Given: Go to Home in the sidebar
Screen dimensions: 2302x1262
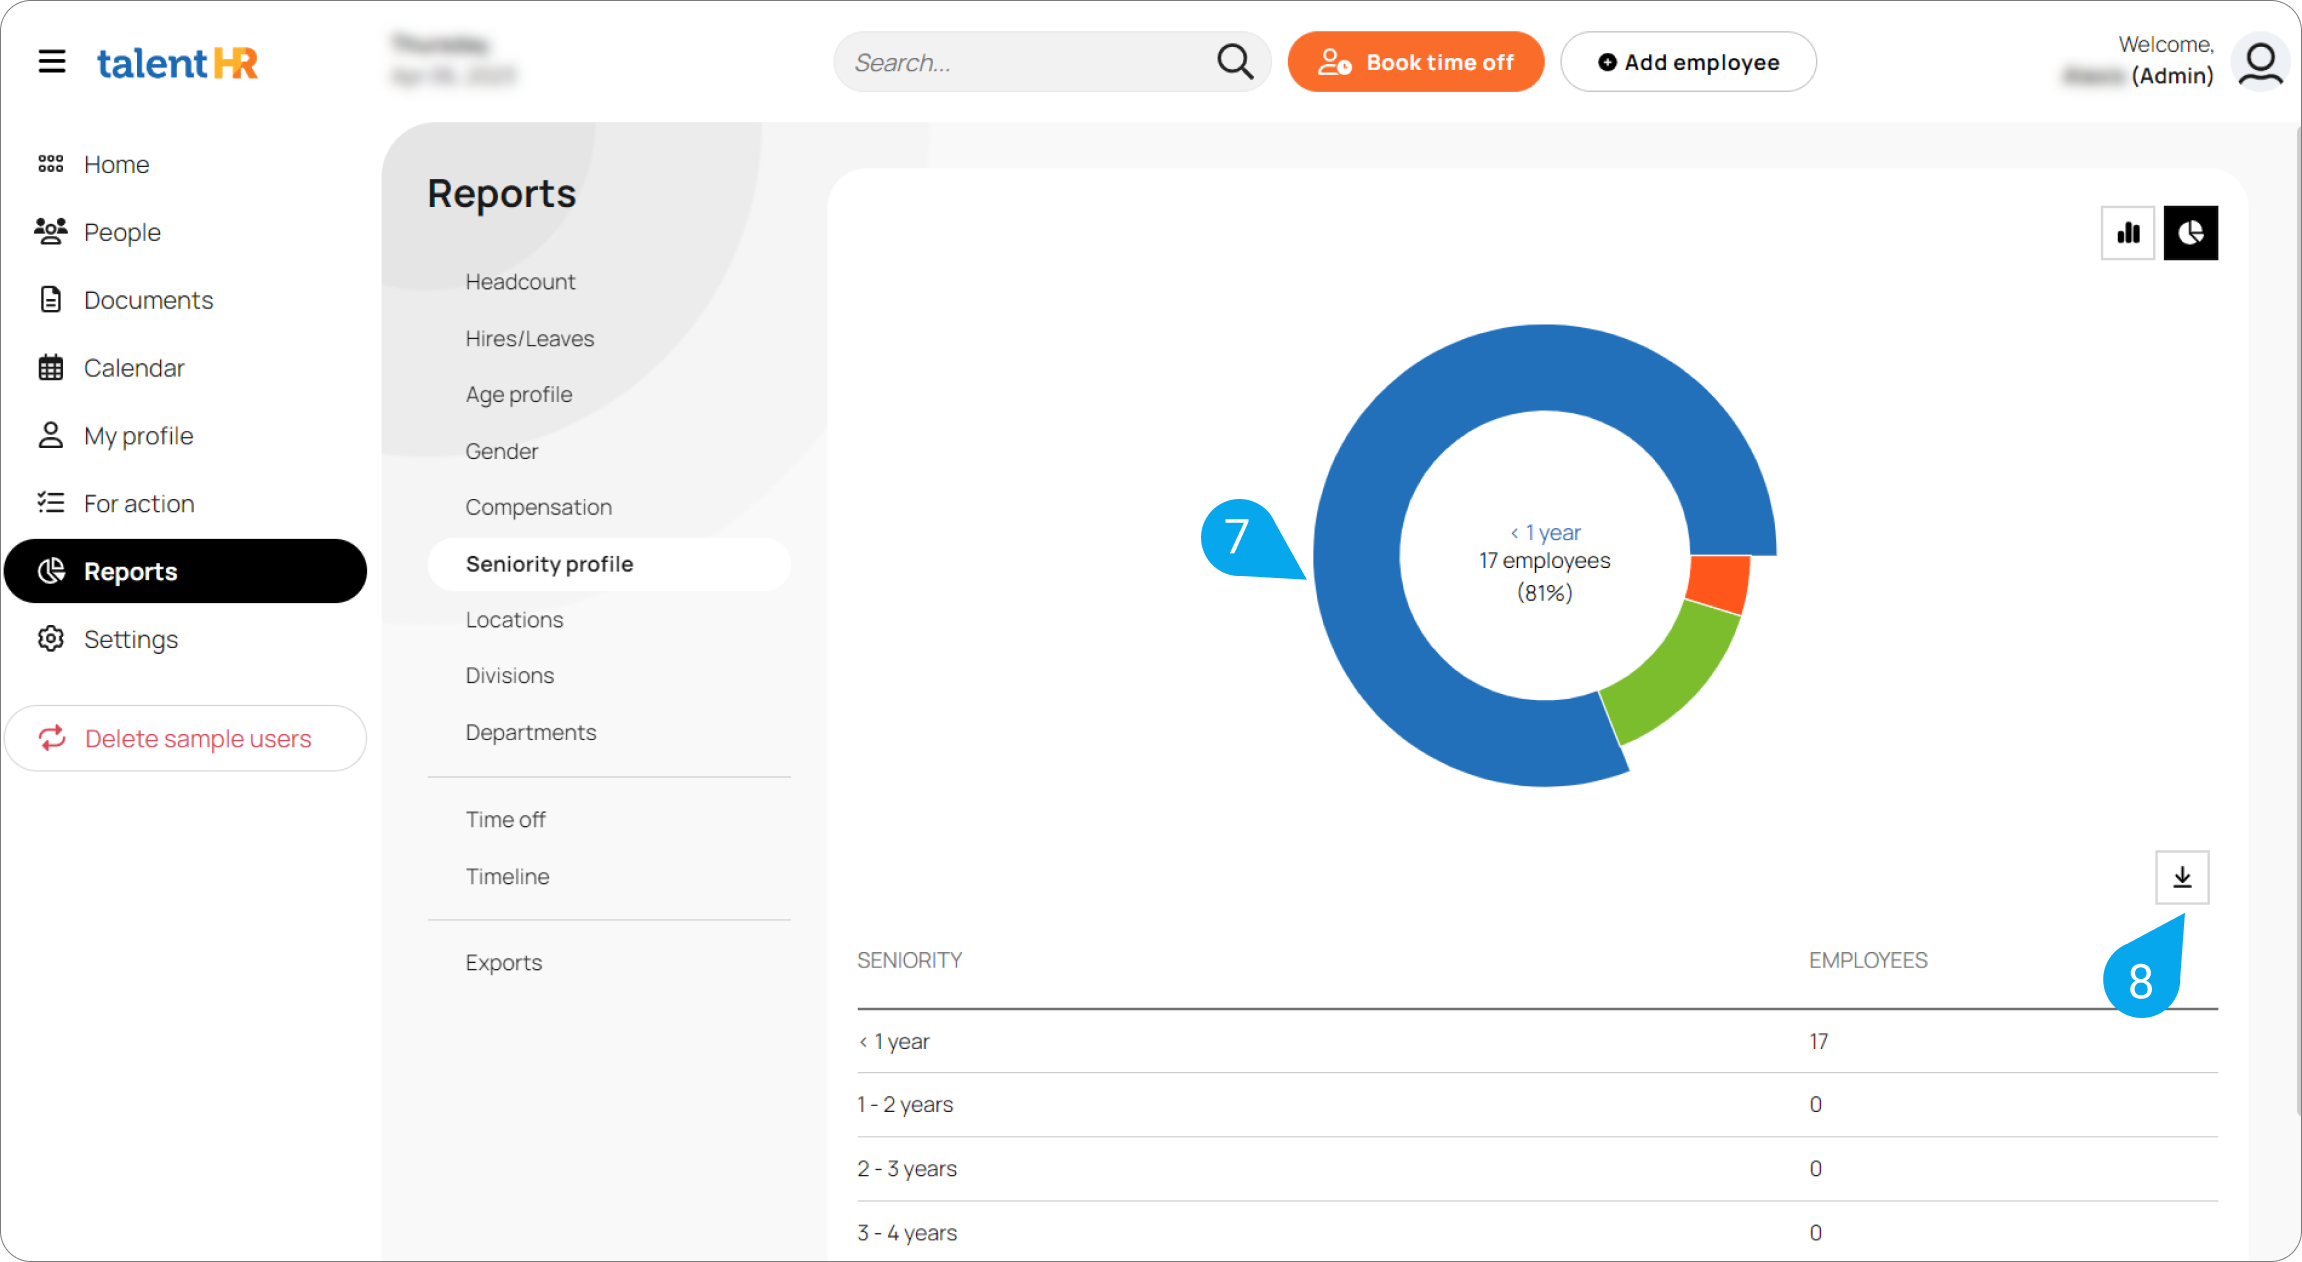Looking at the screenshot, I should tap(116, 164).
